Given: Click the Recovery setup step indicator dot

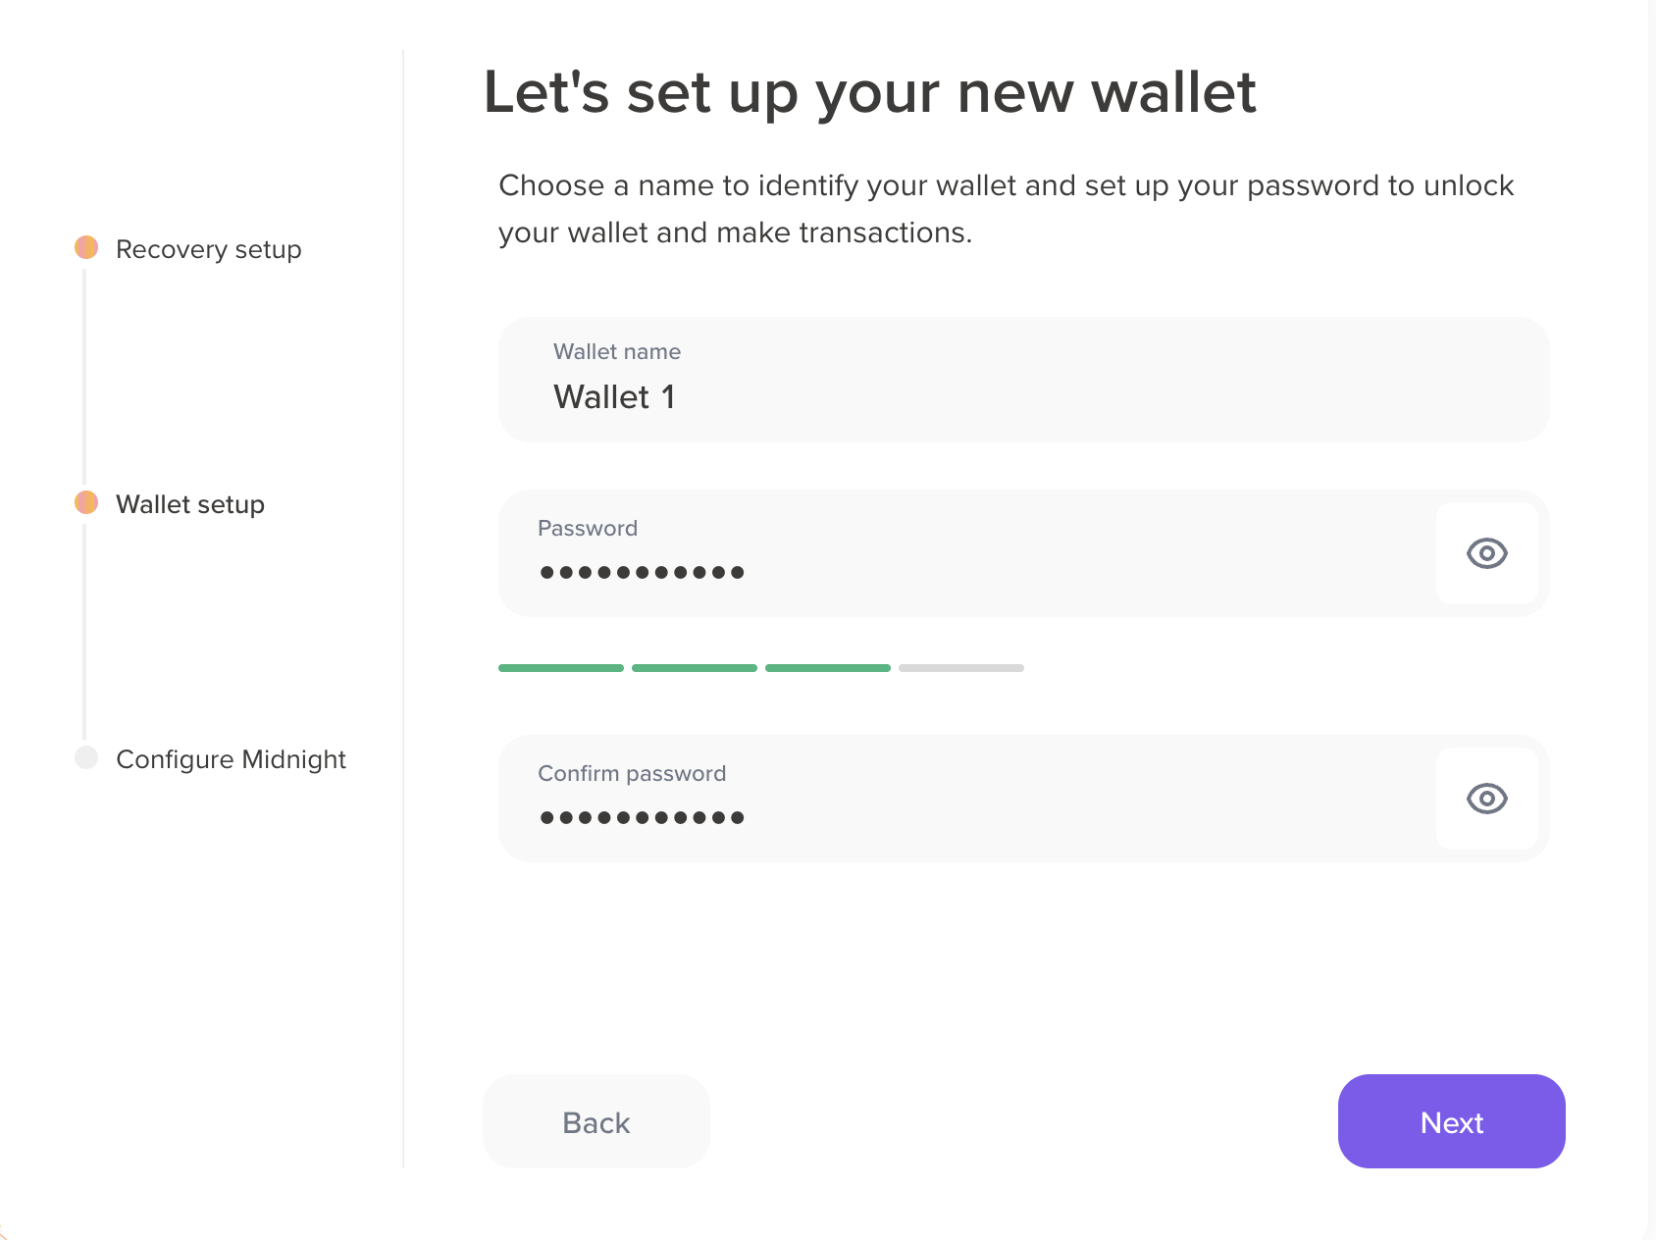Looking at the screenshot, I should pos(85,247).
